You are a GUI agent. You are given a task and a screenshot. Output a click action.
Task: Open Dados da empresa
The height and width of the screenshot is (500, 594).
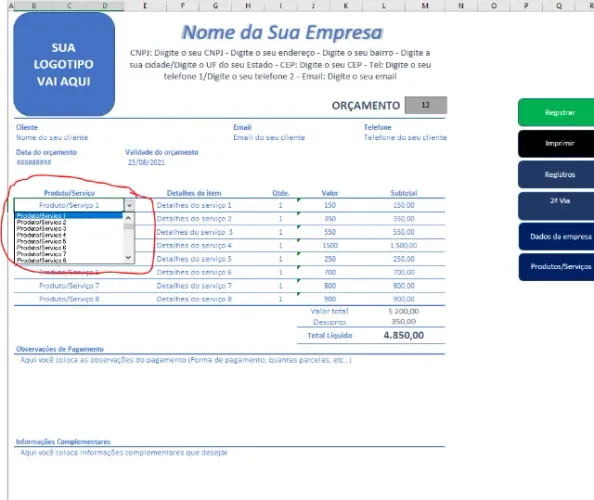[556, 237]
